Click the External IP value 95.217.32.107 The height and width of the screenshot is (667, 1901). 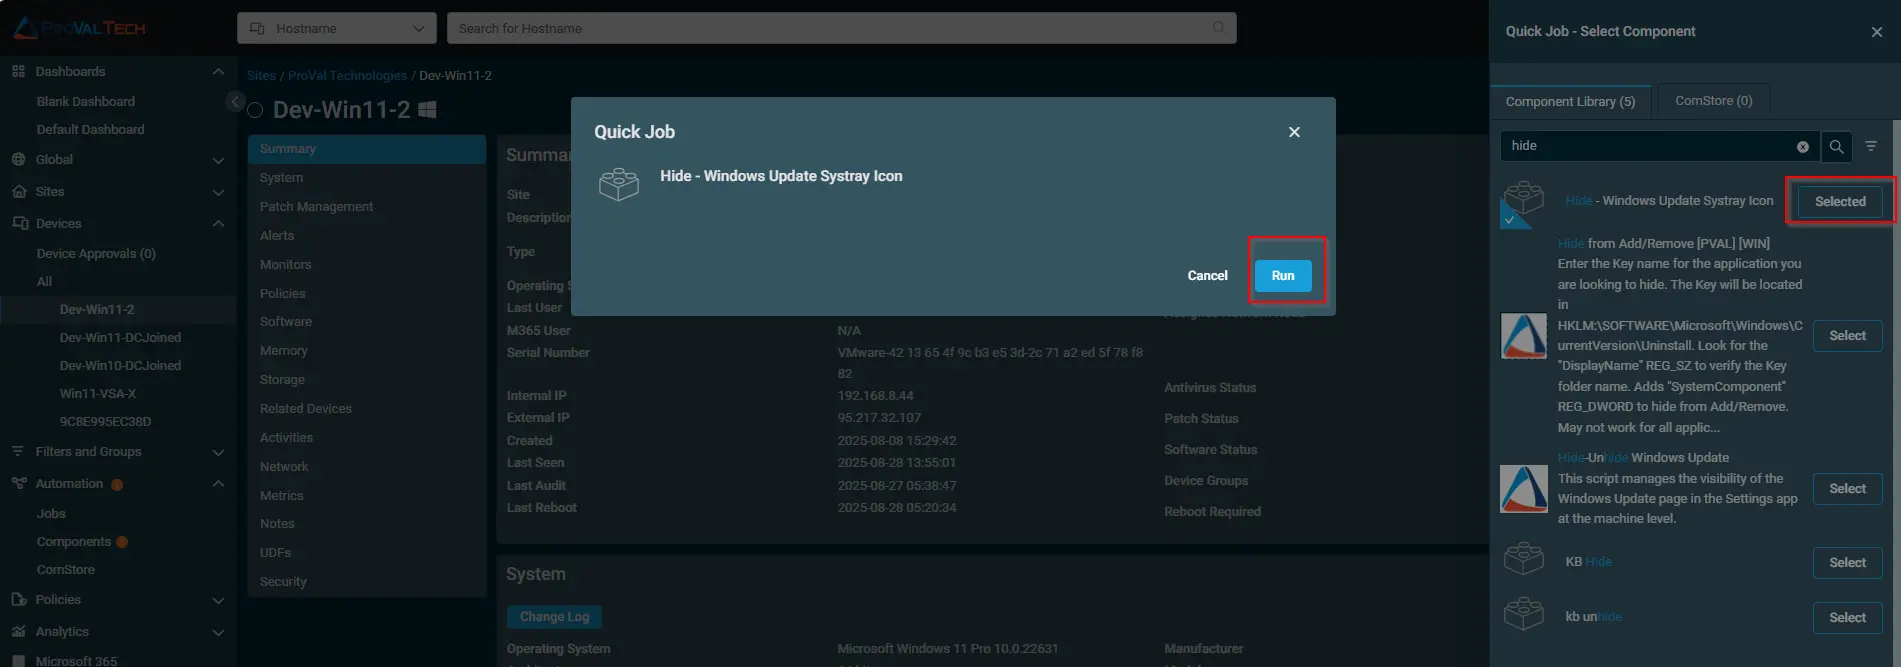point(879,418)
